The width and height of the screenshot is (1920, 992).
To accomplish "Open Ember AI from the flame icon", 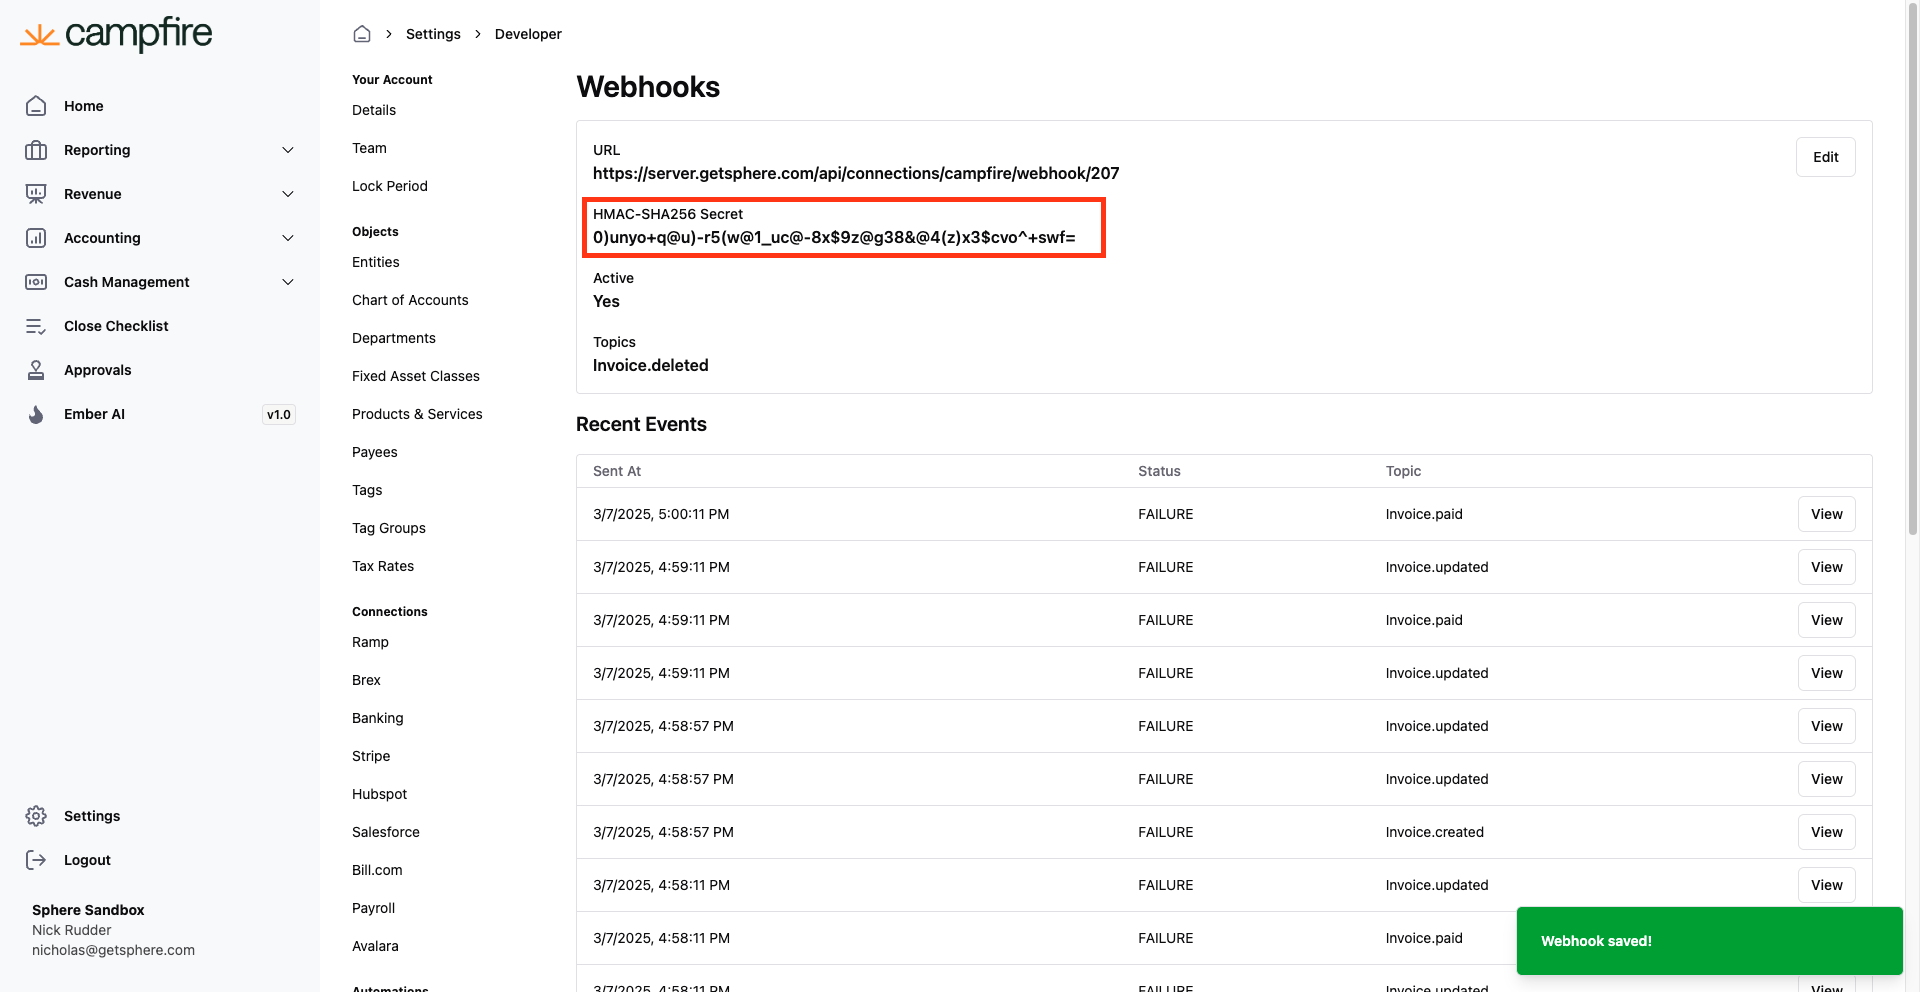I will tap(36, 414).
